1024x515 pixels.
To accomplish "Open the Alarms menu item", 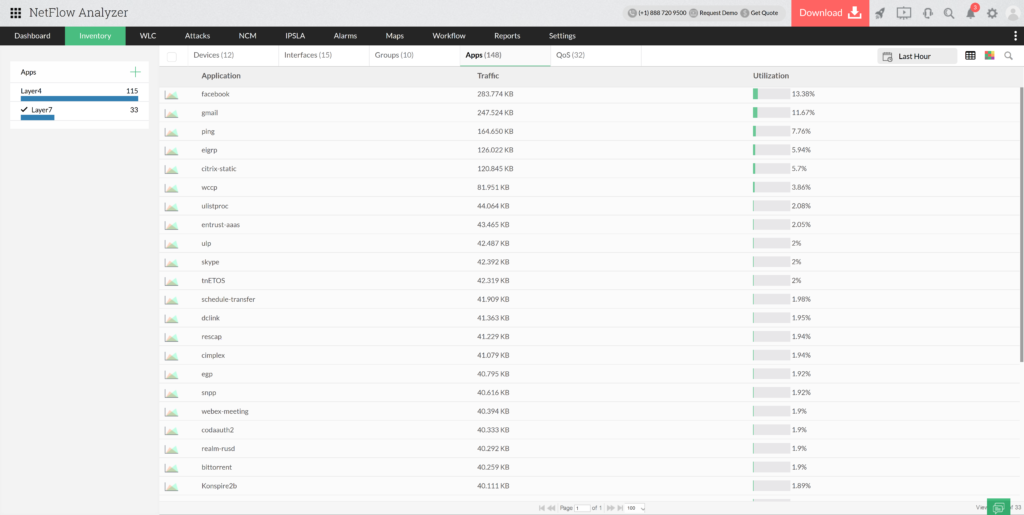I will 345,36.
